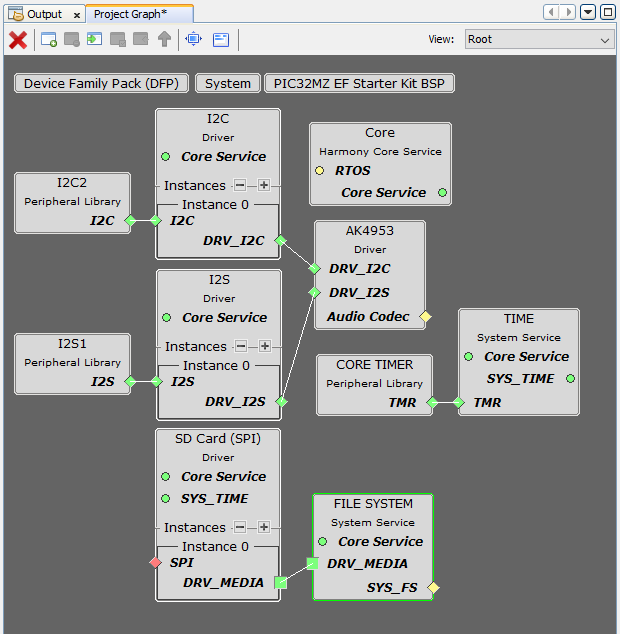
Task: Click the red X delete component icon
Action: pyautogui.click(x=18, y=40)
